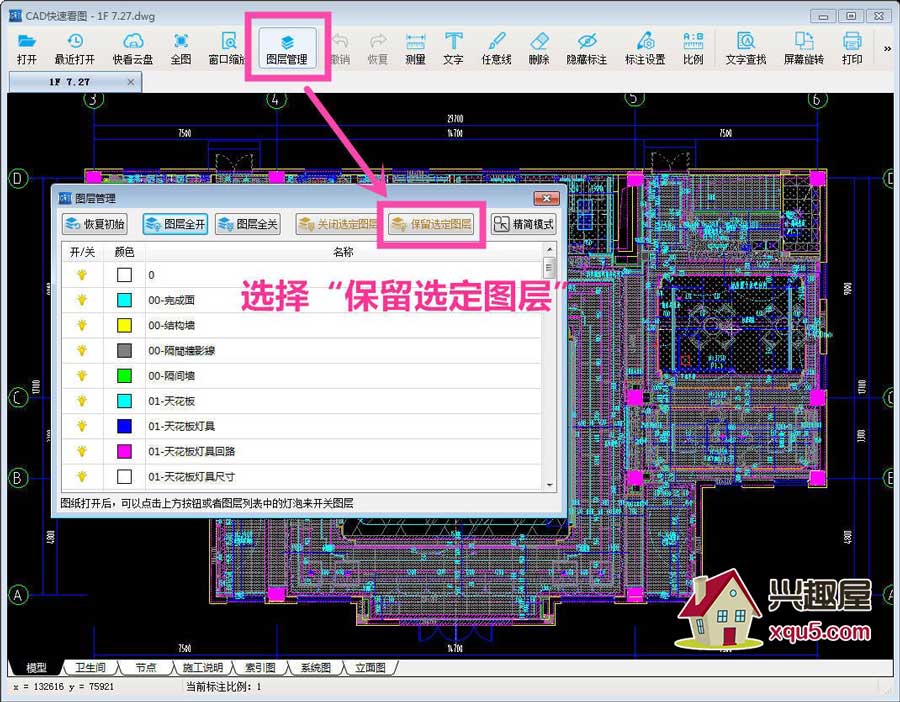Screen dimensions: 900x702
Task: Select the 文字 text tool
Action: coord(453,48)
